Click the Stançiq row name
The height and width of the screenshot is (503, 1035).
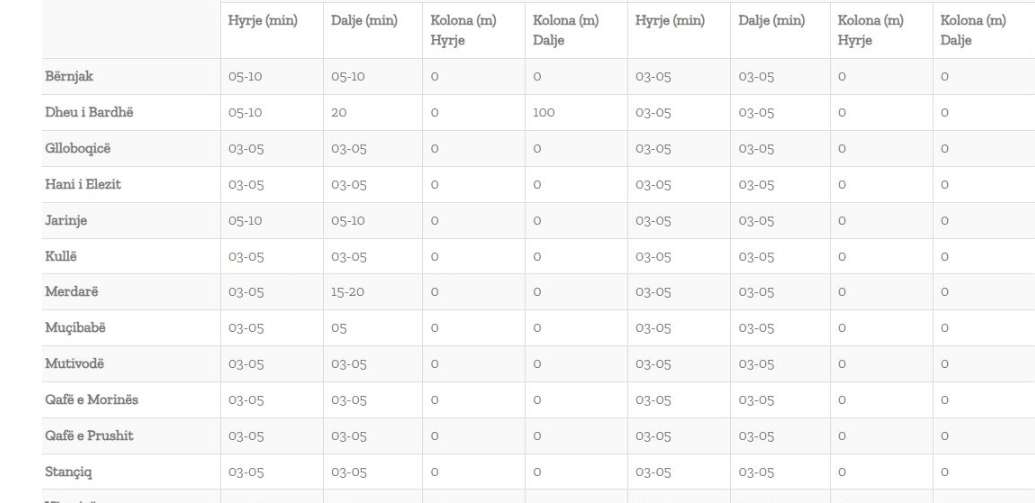coord(69,472)
